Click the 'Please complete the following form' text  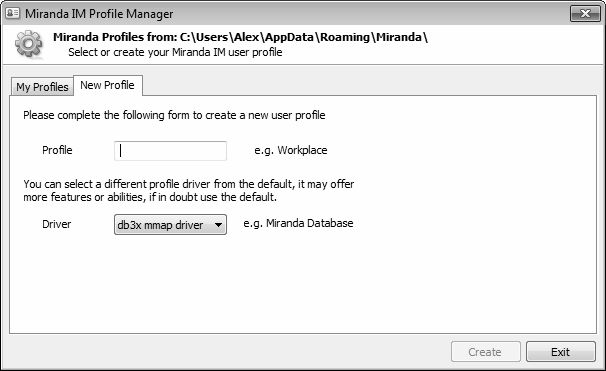[x=174, y=115]
